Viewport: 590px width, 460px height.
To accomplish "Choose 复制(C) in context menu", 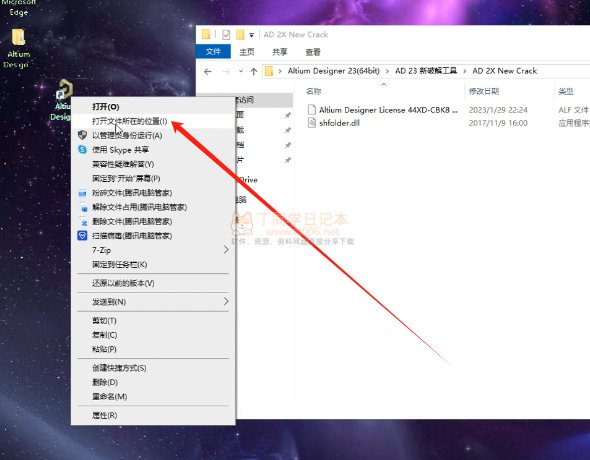I will (154, 335).
